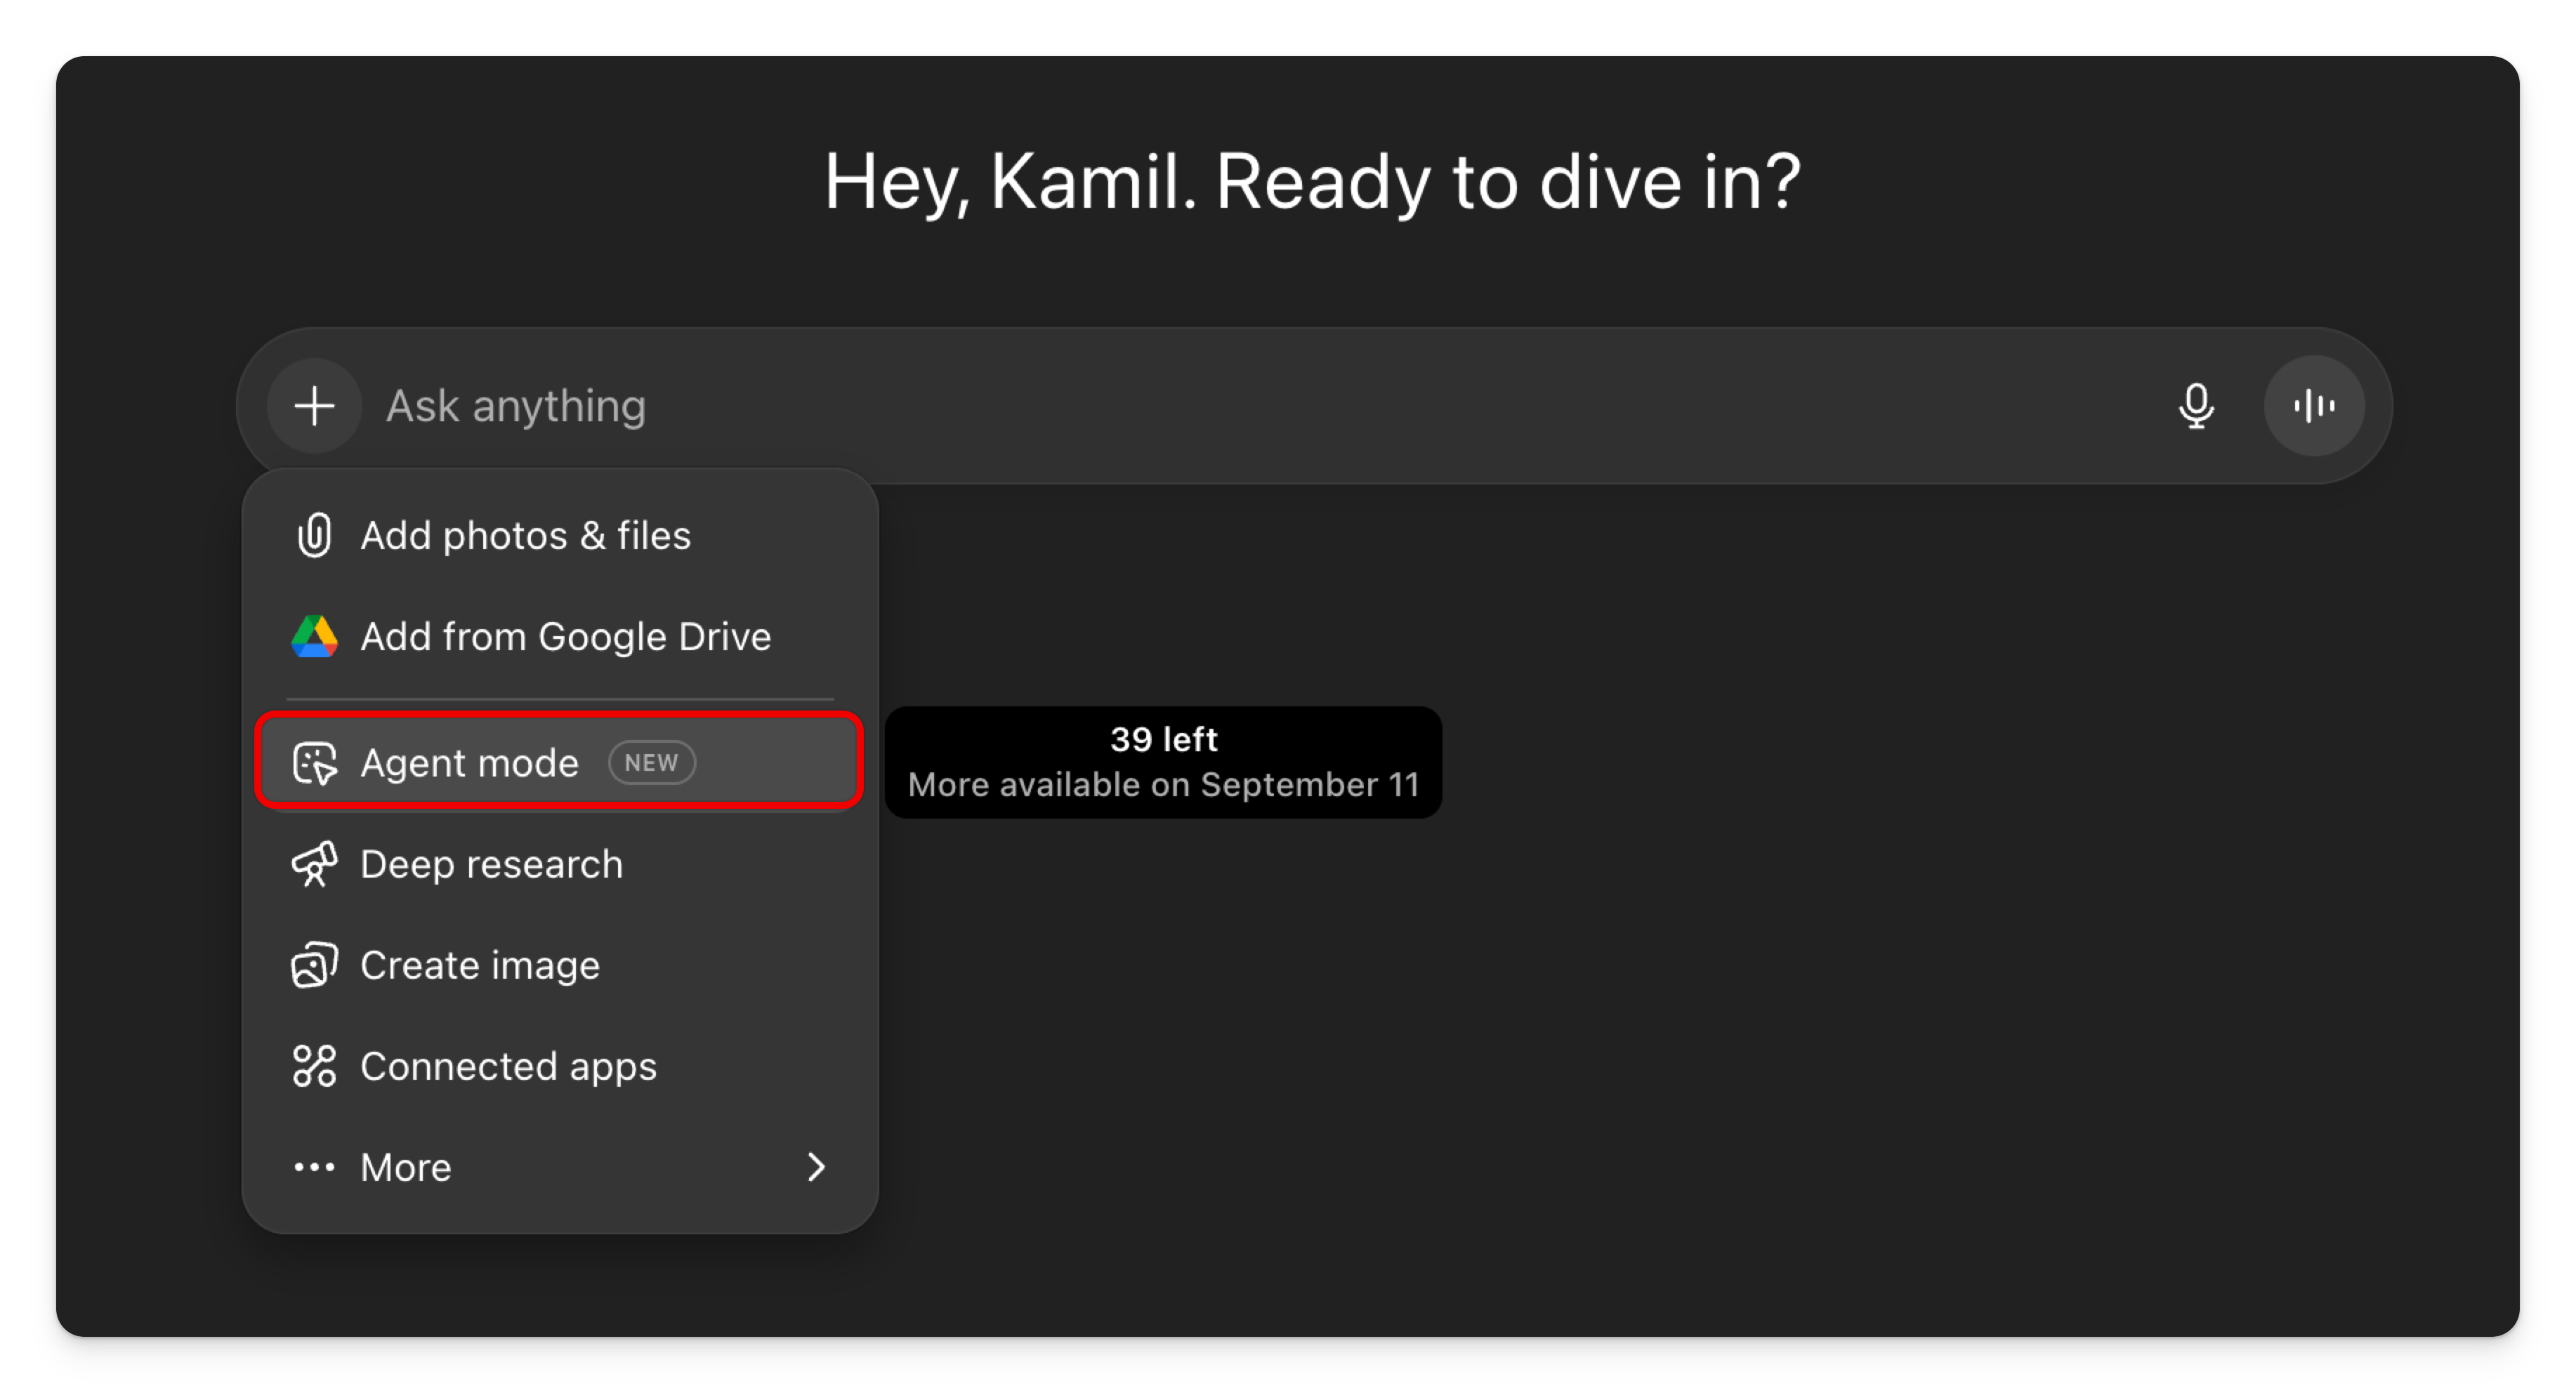Open Connected apps menu entry
Image resolution: width=2576 pixels, height=1393 pixels.
[x=508, y=1066]
